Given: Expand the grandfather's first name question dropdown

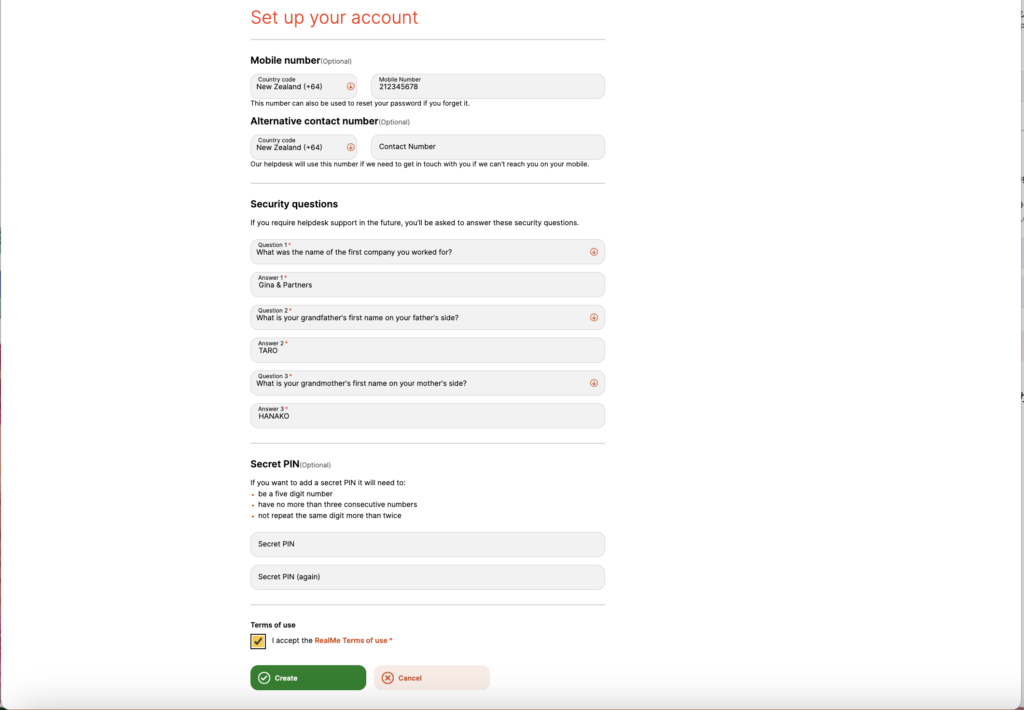Looking at the screenshot, I should coord(420,318).
